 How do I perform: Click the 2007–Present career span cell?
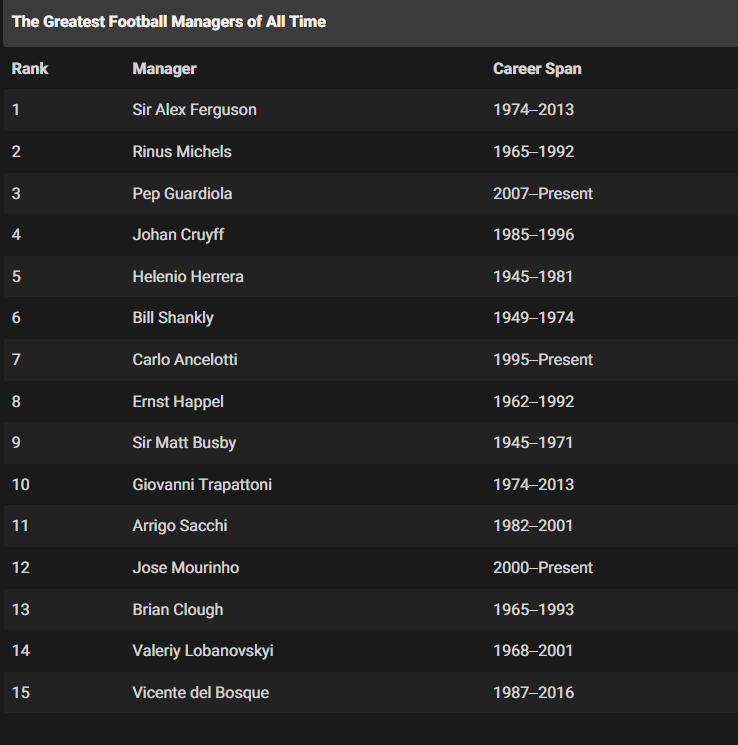(543, 194)
